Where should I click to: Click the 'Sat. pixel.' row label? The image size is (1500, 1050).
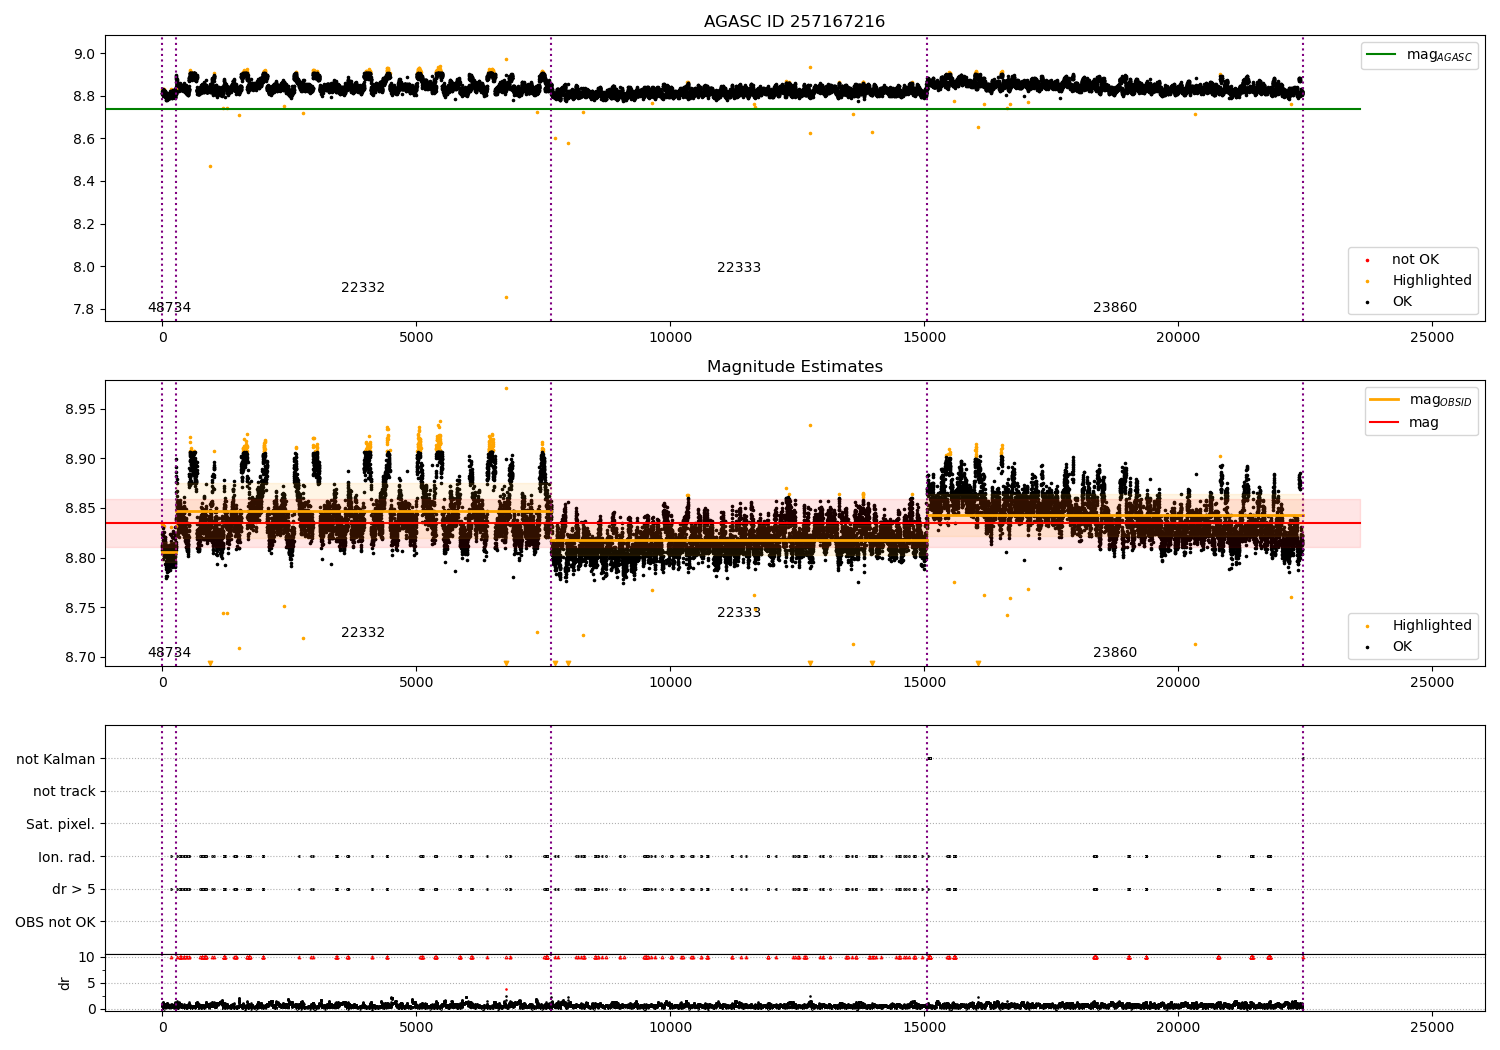coord(61,825)
